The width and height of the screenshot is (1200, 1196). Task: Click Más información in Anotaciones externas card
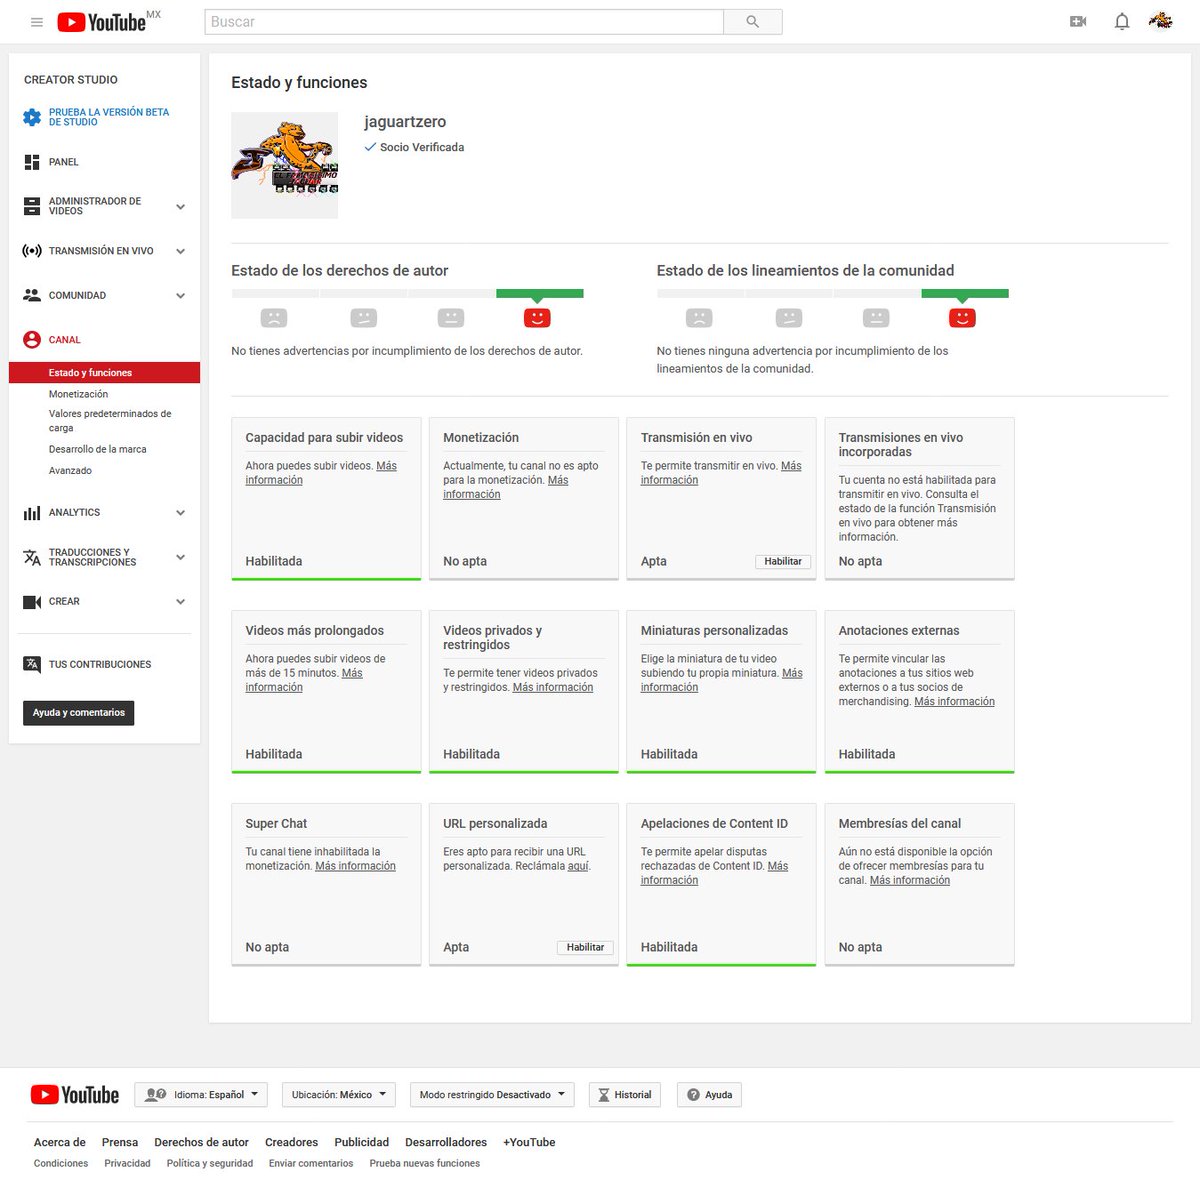coord(954,702)
